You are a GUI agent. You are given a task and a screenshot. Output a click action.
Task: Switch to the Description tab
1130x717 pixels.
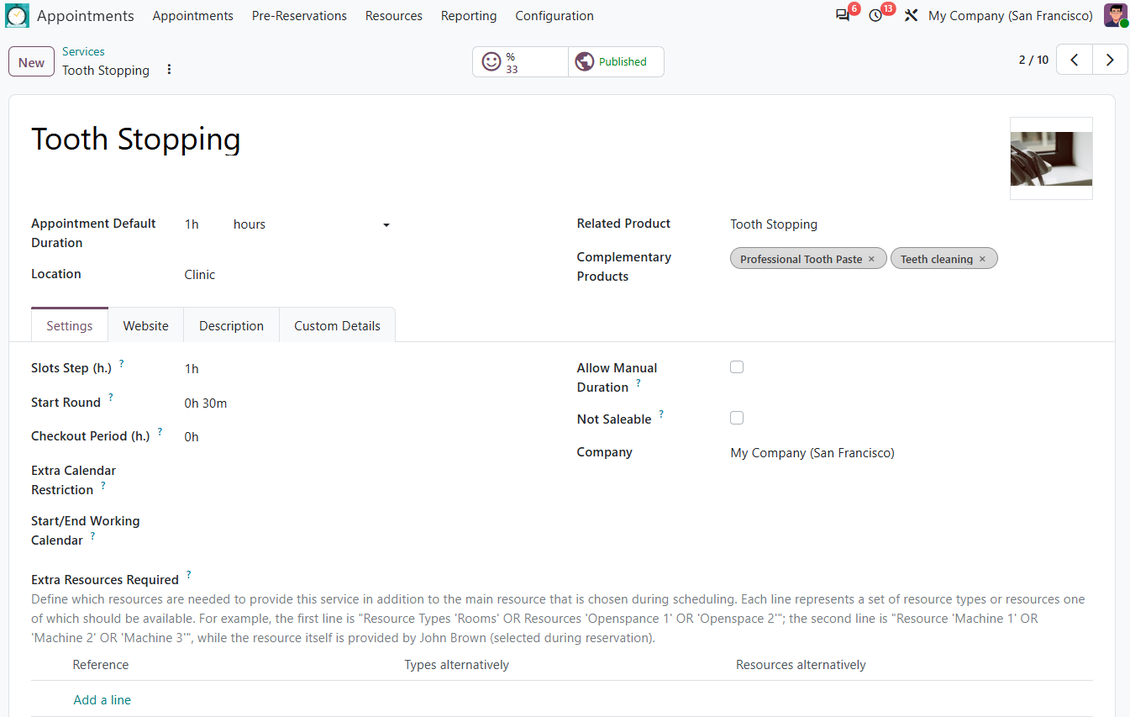point(231,326)
